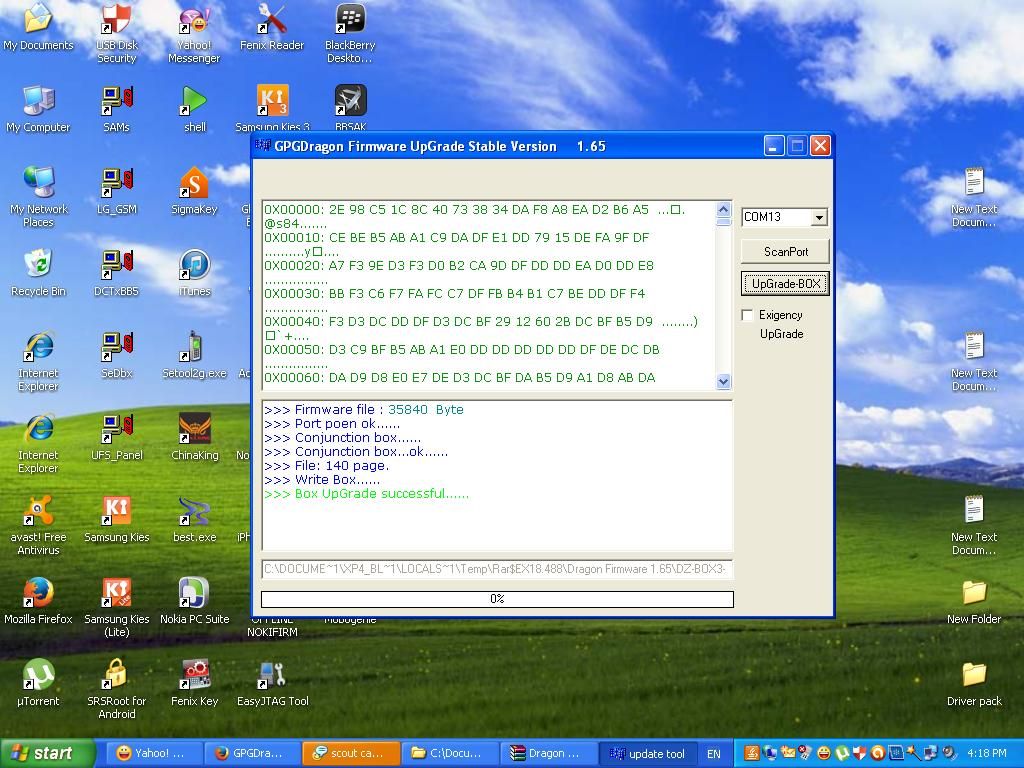
Task: Click the UpGrade-BOX button
Action: coord(786,284)
